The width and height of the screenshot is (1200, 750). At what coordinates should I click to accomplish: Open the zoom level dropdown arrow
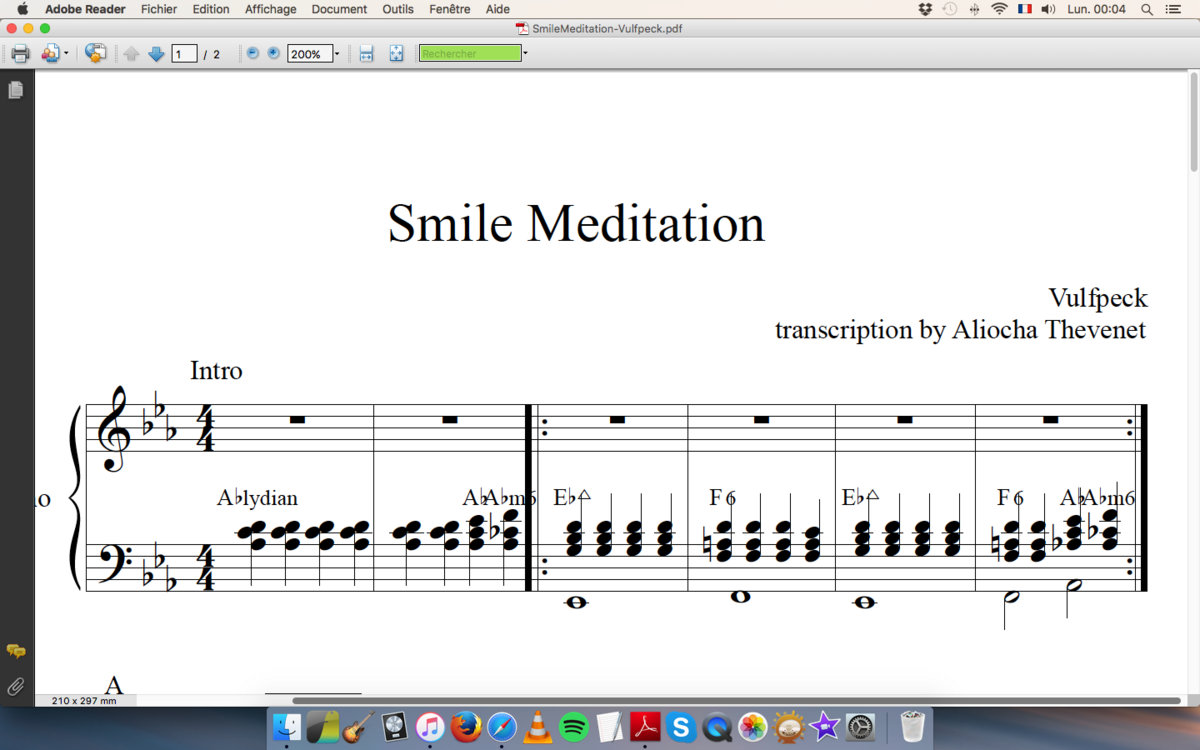[337, 54]
